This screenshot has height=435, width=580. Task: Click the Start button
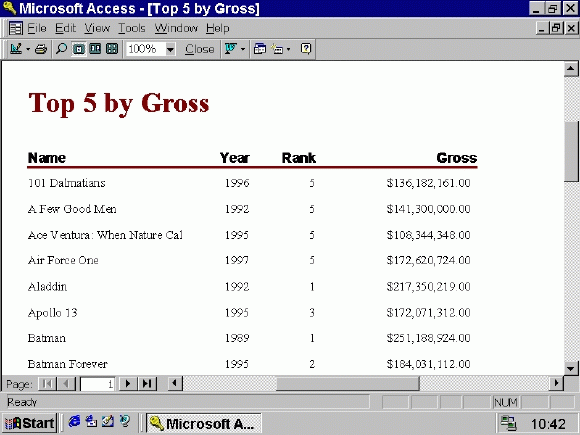point(30,423)
